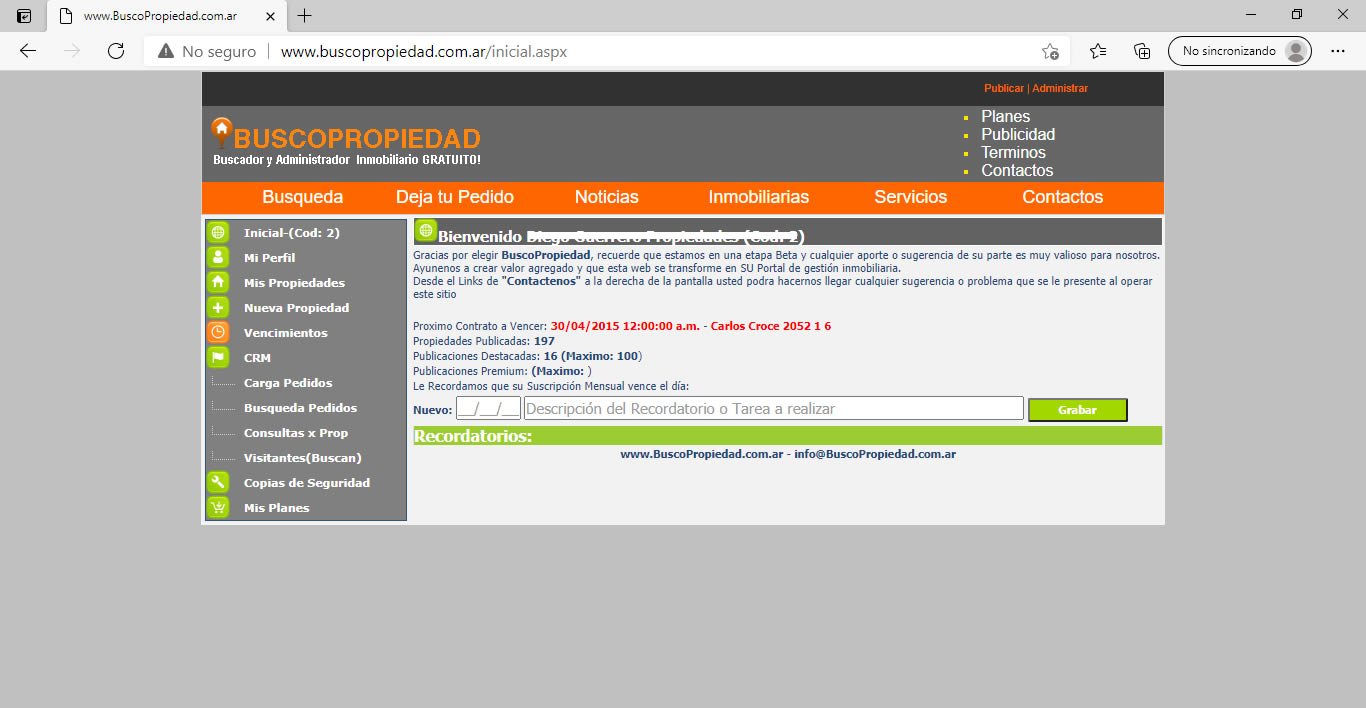Click the shopping cart icon for Mis Planes
This screenshot has height=708, width=1366.
click(218, 508)
